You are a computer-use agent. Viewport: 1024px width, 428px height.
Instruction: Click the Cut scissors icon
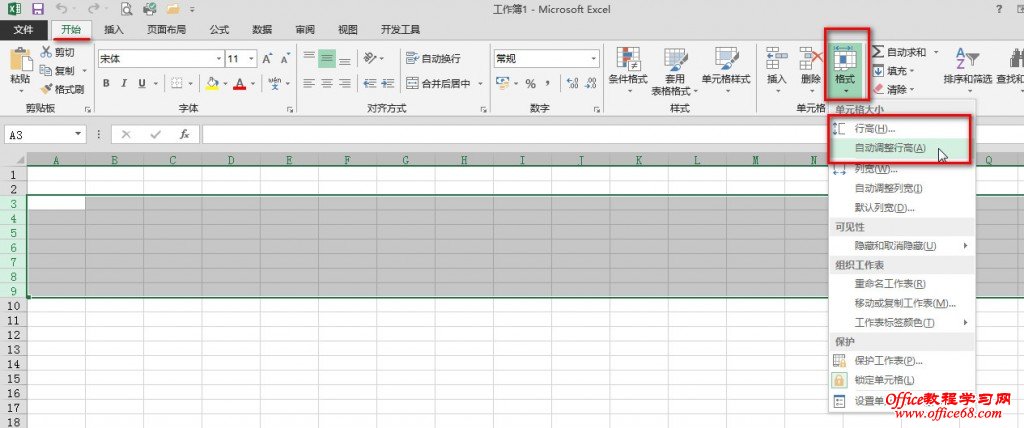[x=46, y=52]
